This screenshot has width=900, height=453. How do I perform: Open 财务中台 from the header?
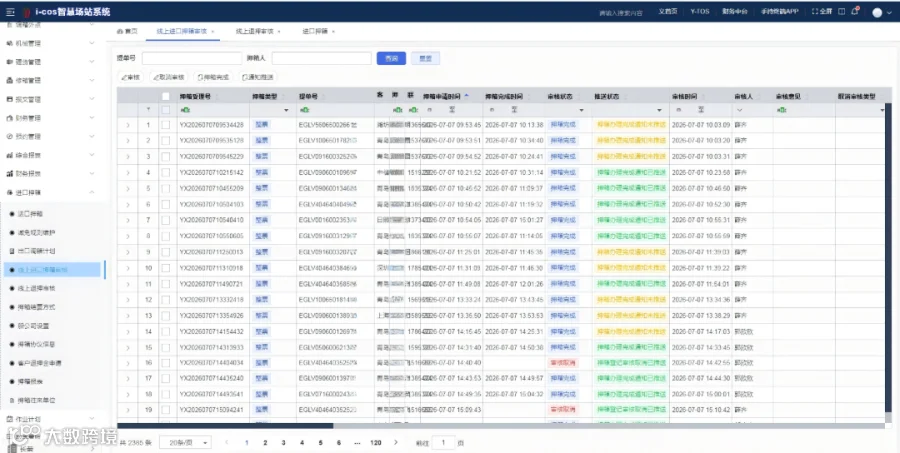735,11
